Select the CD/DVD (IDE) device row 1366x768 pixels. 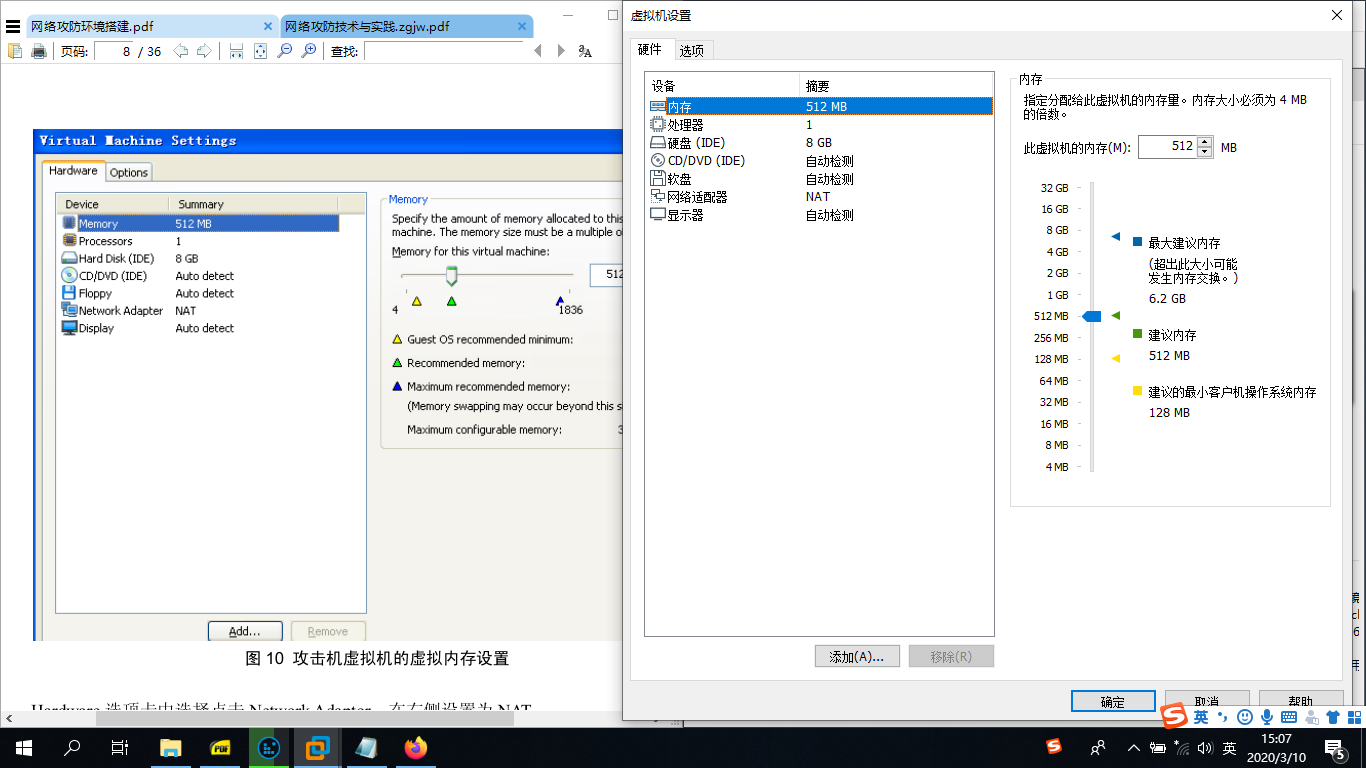coord(820,161)
